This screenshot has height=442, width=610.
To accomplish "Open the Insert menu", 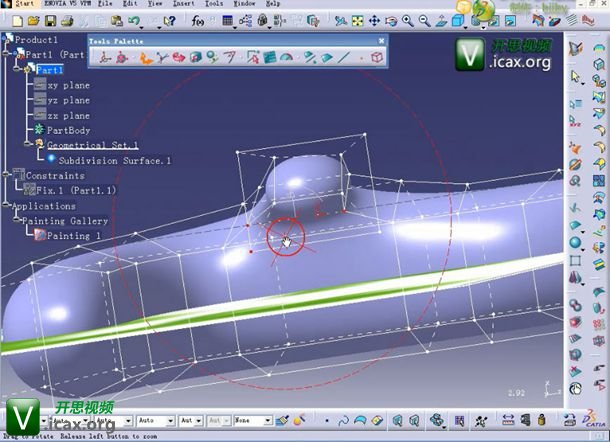I will tap(182, 4).
